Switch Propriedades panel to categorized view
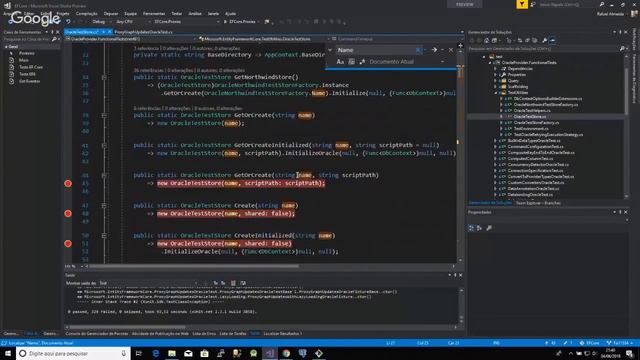The width and height of the screenshot is (640, 360). pos(471,228)
